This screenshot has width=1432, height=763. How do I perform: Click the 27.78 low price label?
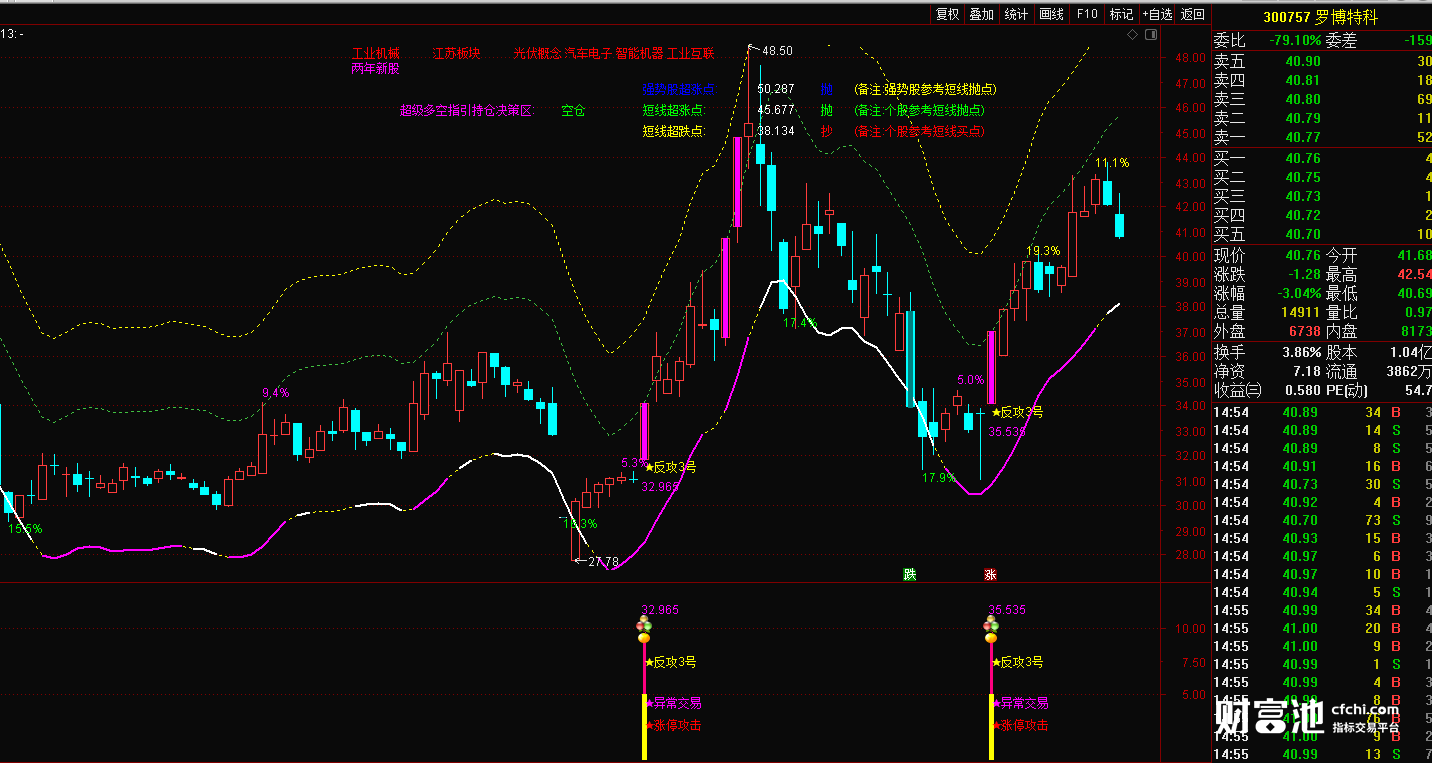(x=603, y=562)
